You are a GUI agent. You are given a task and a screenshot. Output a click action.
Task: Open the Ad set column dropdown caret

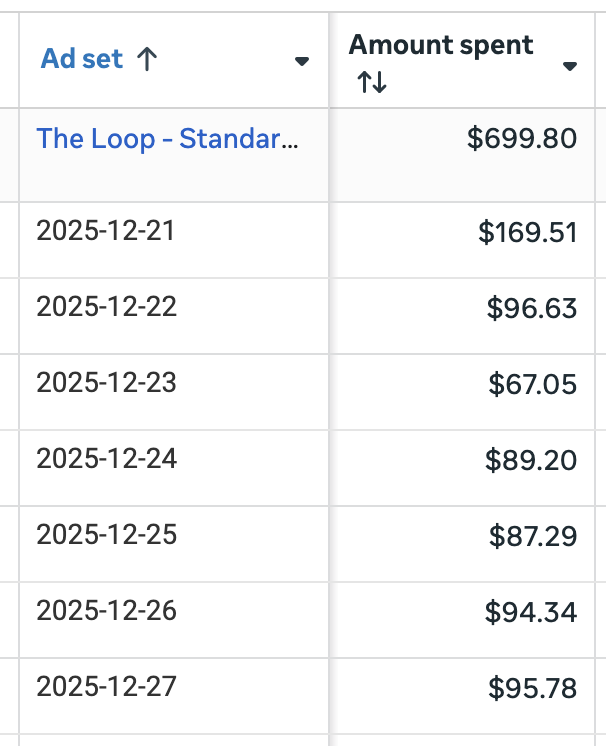click(x=302, y=62)
